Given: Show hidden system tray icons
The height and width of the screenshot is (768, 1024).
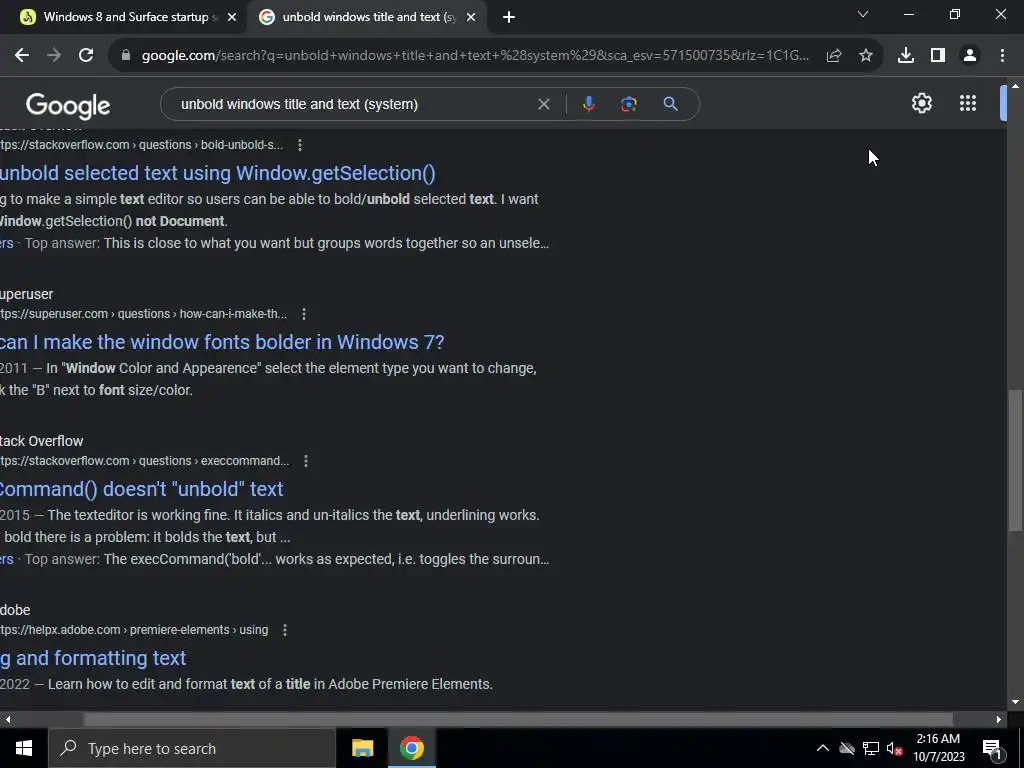Looking at the screenshot, I should tap(823, 748).
